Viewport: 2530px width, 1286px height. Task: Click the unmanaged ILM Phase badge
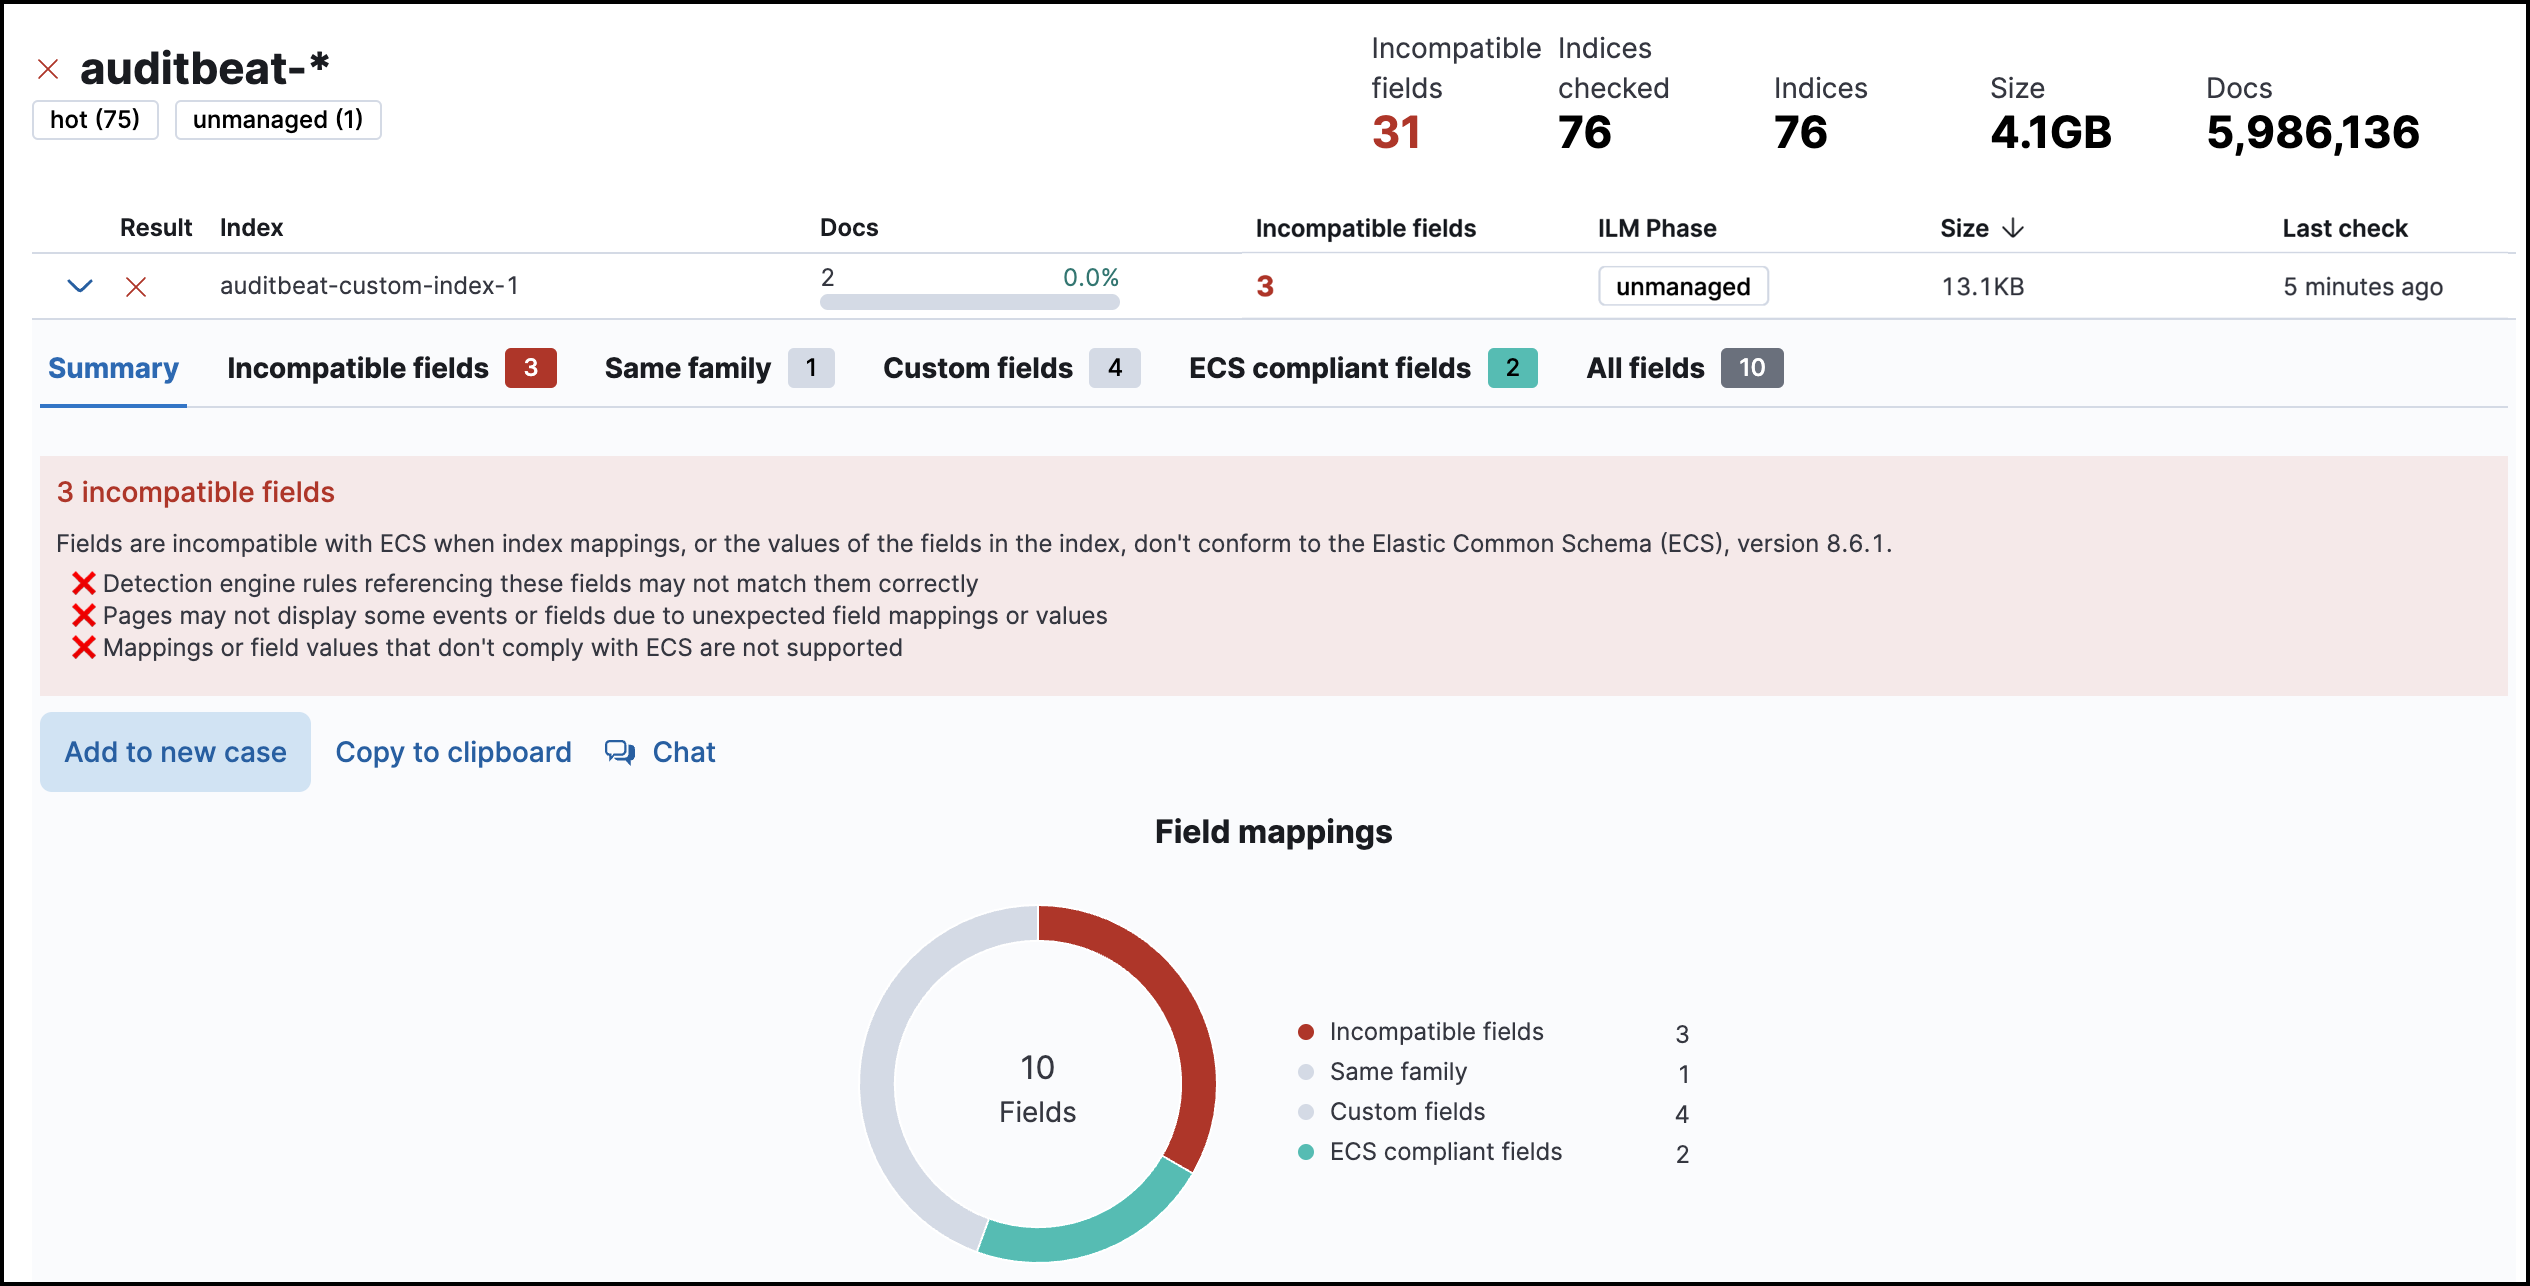click(1683, 286)
